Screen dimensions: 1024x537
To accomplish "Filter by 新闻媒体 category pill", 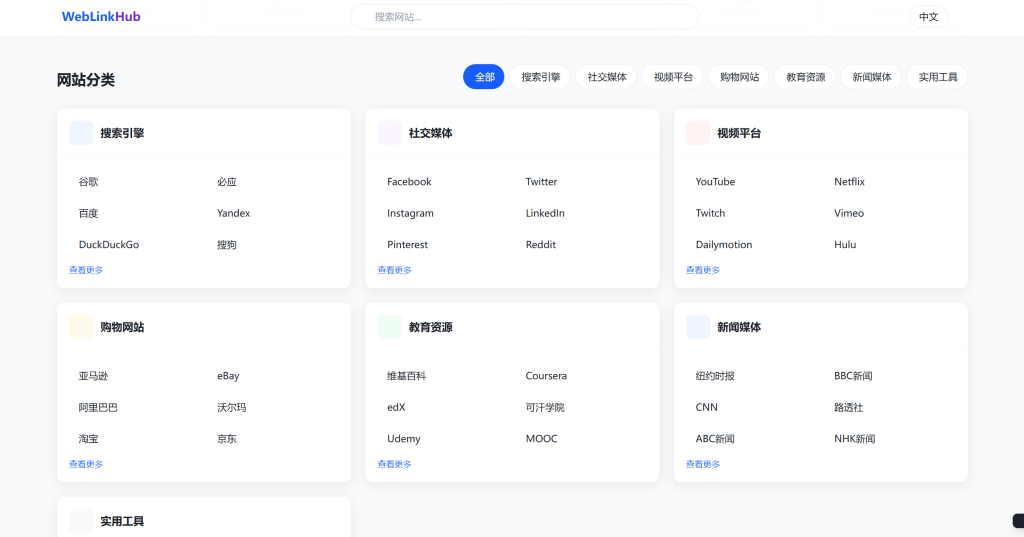I will click(872, 77).
